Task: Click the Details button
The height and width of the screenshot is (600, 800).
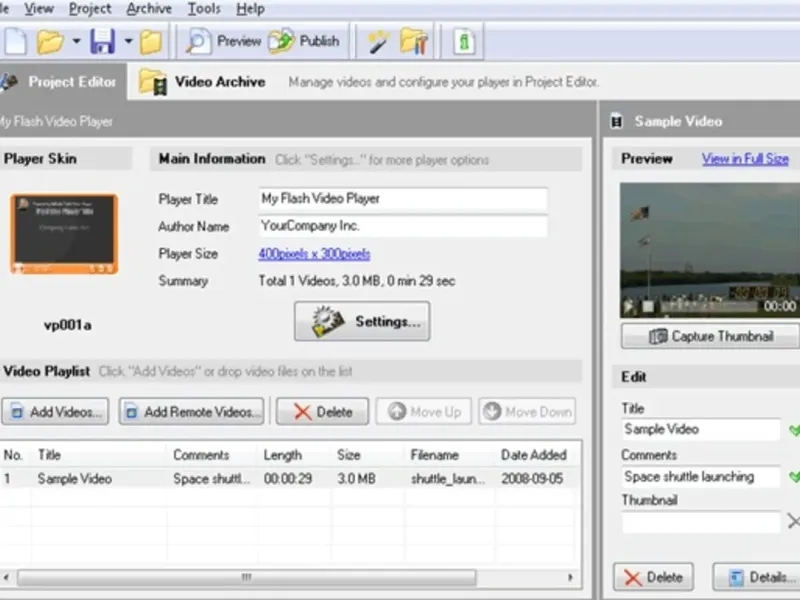Action: coord(757,577)
